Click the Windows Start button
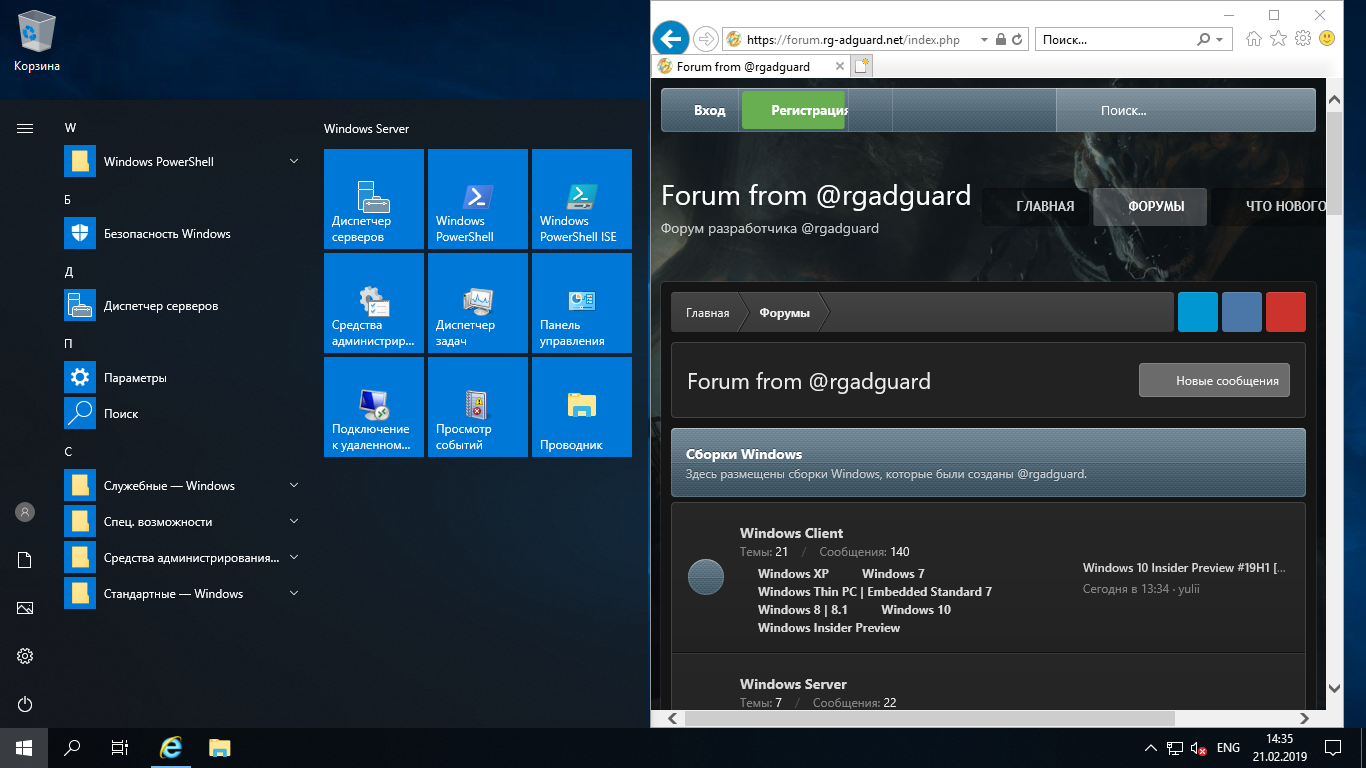 point(24,748)
